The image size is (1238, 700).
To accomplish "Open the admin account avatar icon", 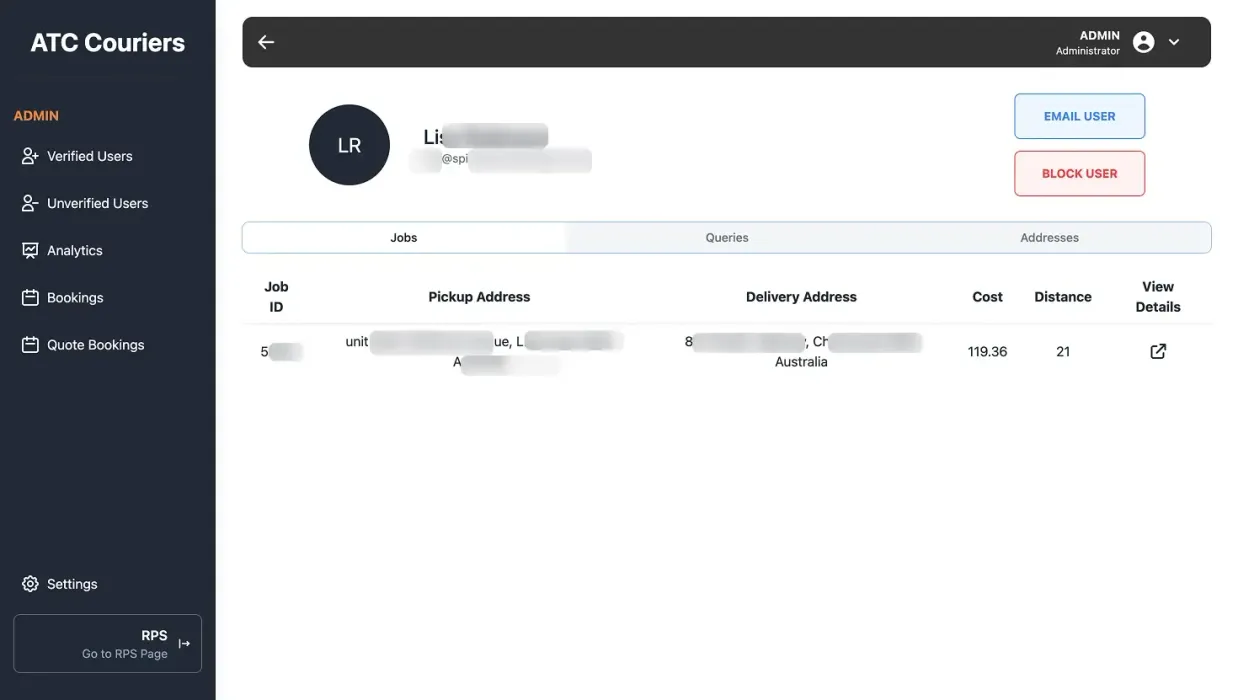I will point(1144,42).
